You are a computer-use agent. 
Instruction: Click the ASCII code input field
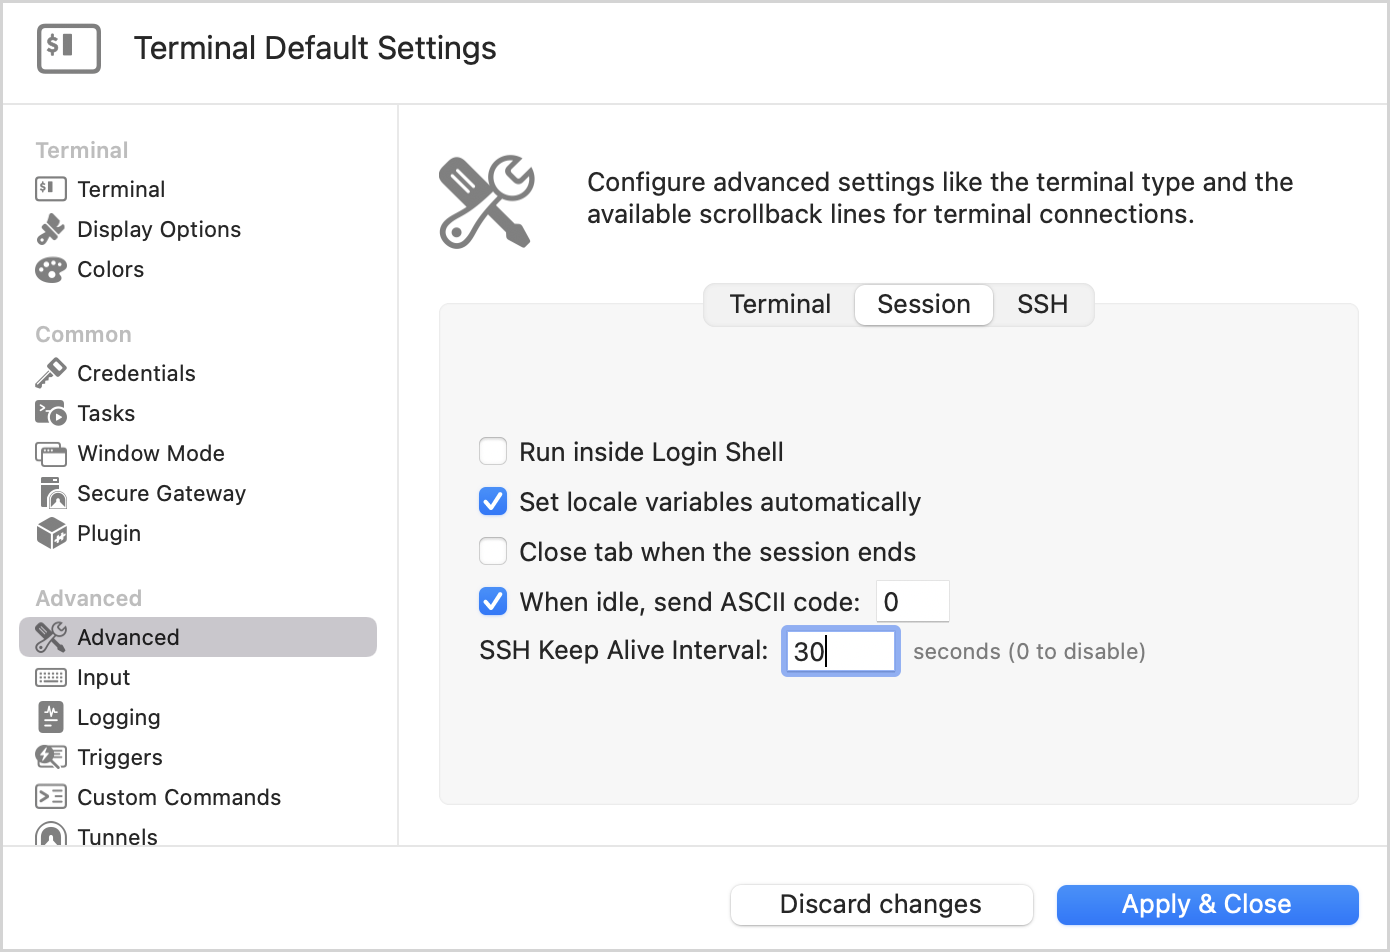912,602
